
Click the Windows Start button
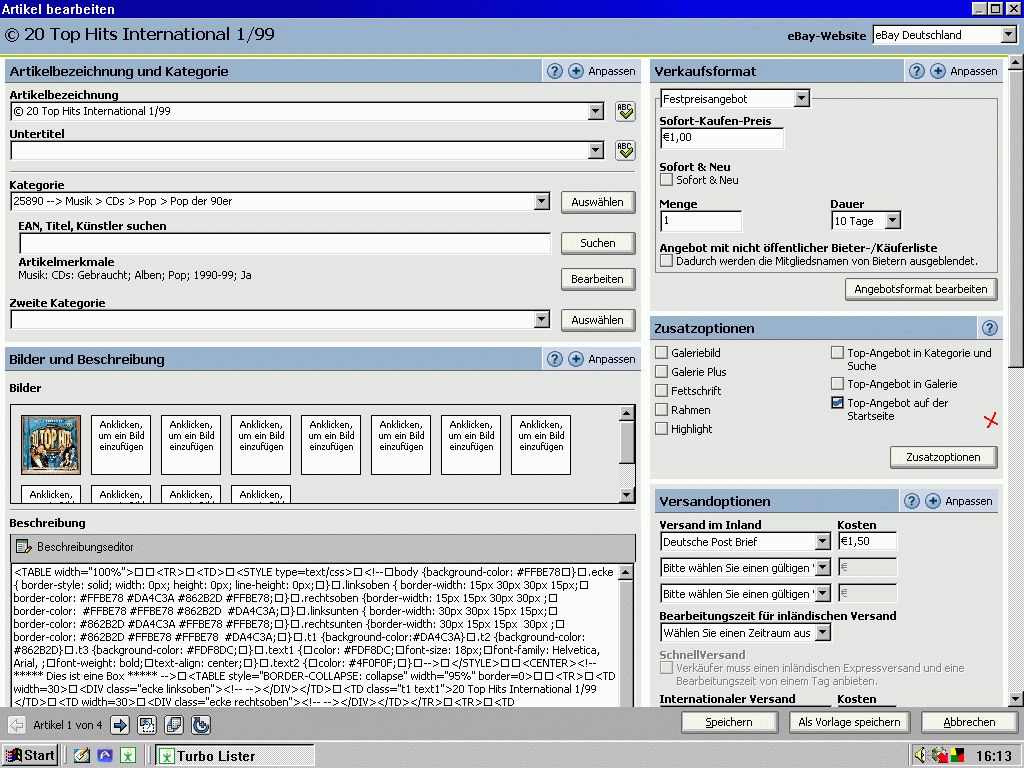point(29,756)
